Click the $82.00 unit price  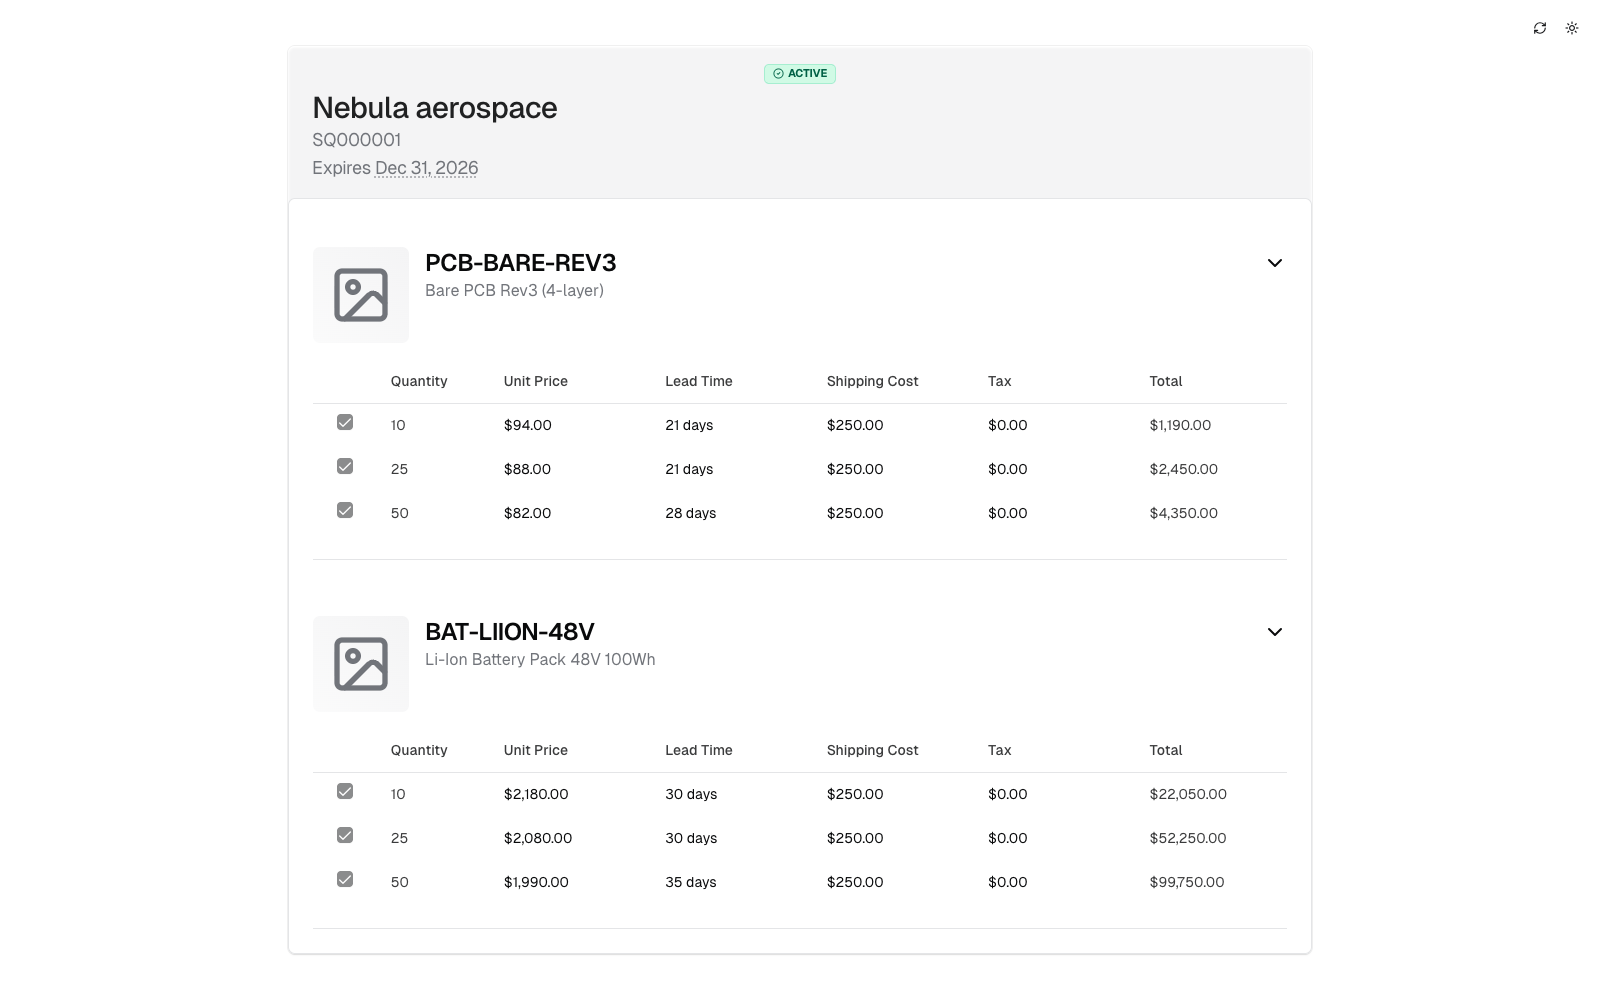click(x=528, y=513)
